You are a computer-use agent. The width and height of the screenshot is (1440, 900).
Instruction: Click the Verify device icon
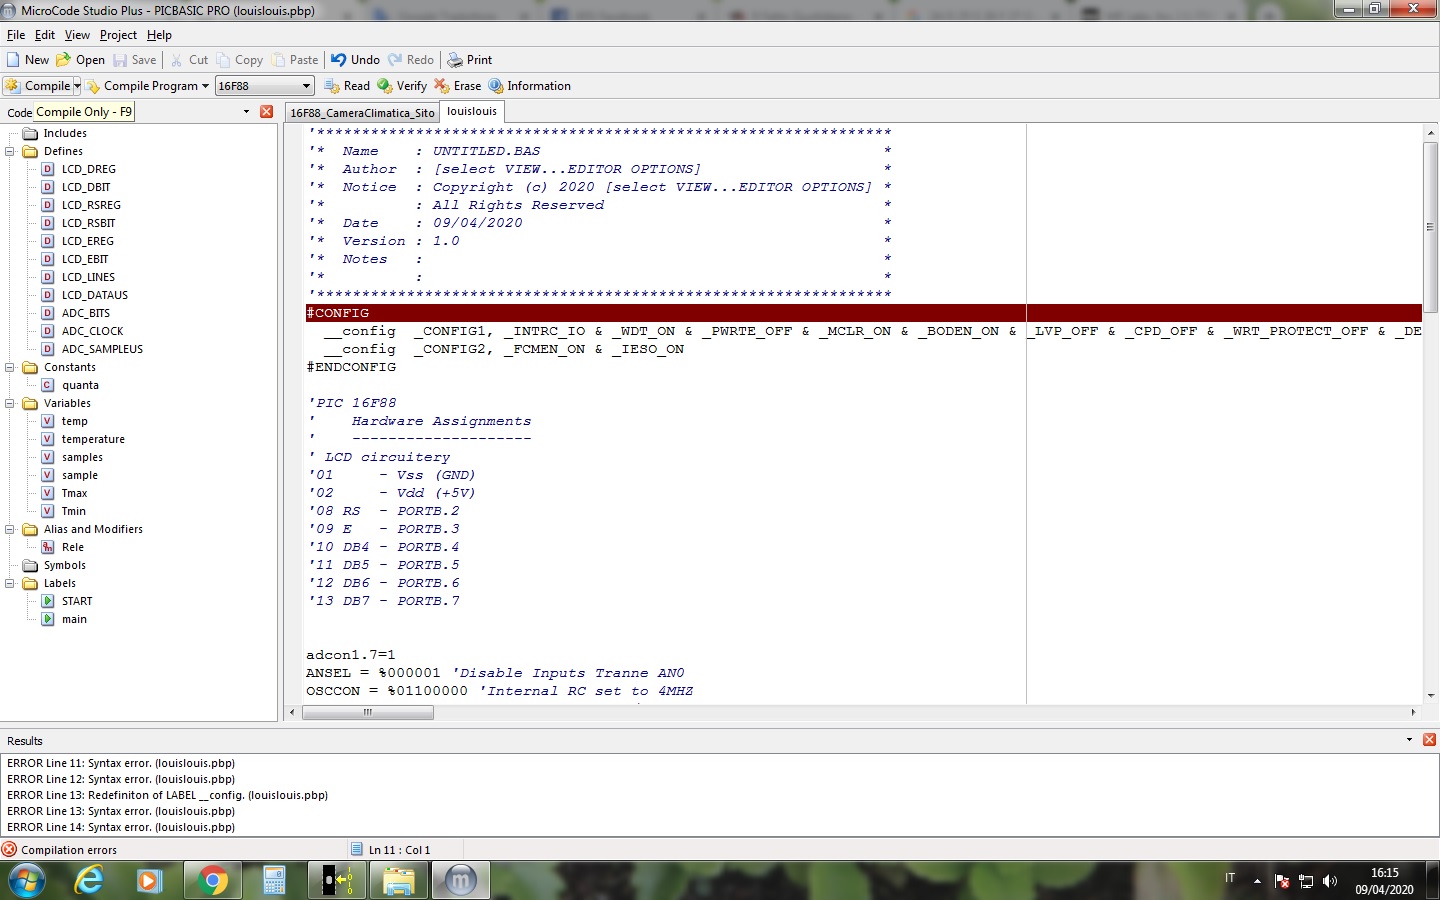click(x=385, y=86)
